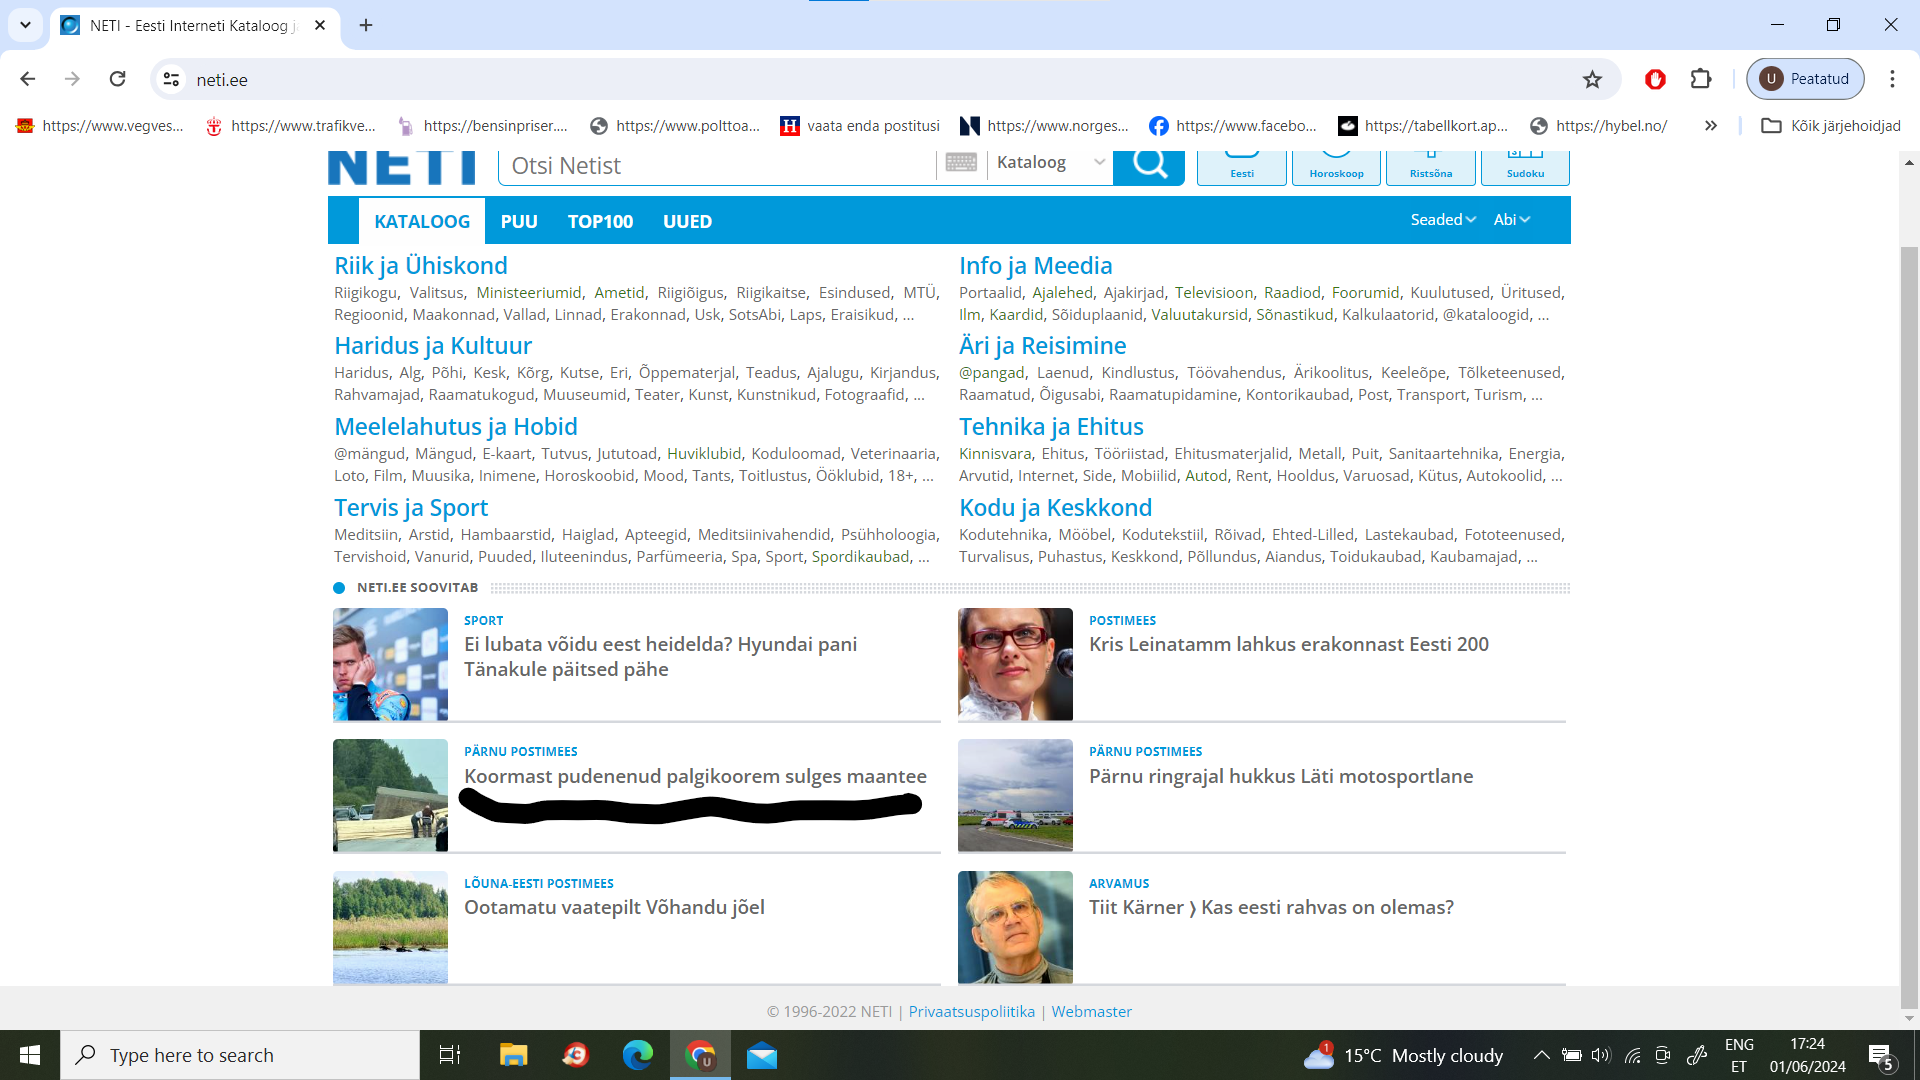
Task: Open the Webmaster footer link
Action: coord(1091,1011)
